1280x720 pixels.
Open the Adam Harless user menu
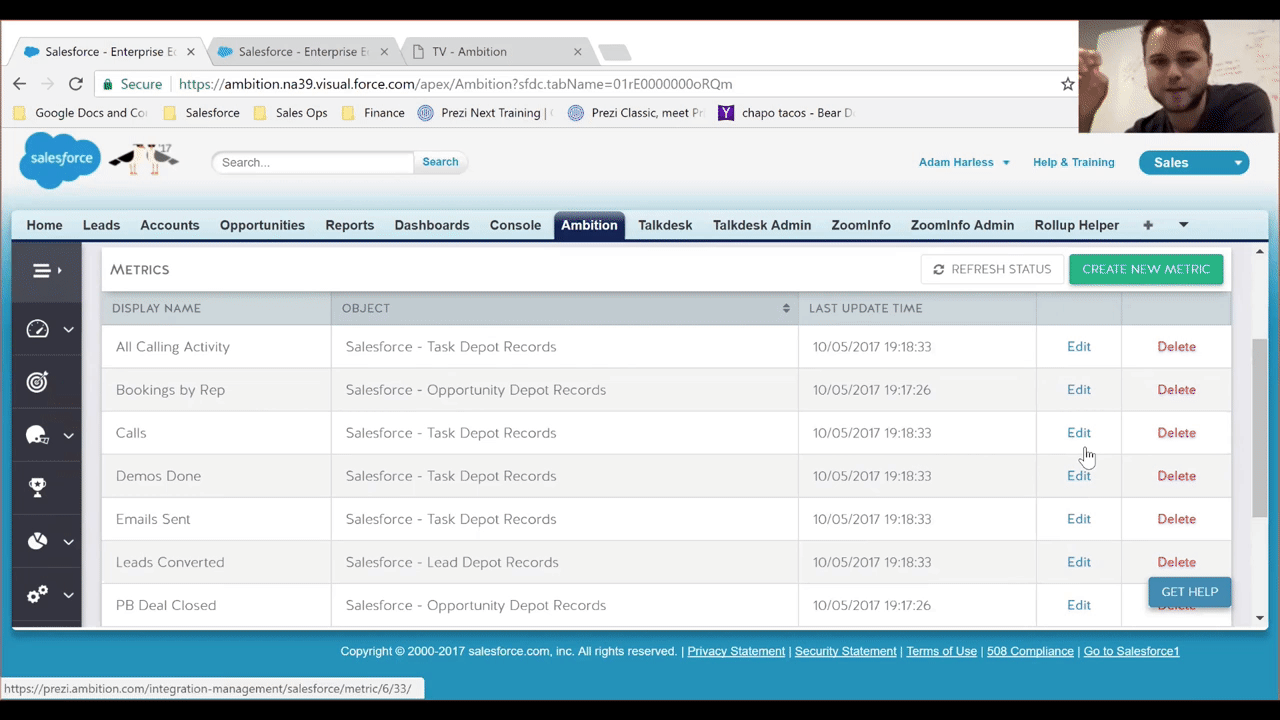click(x=964, y=162)
